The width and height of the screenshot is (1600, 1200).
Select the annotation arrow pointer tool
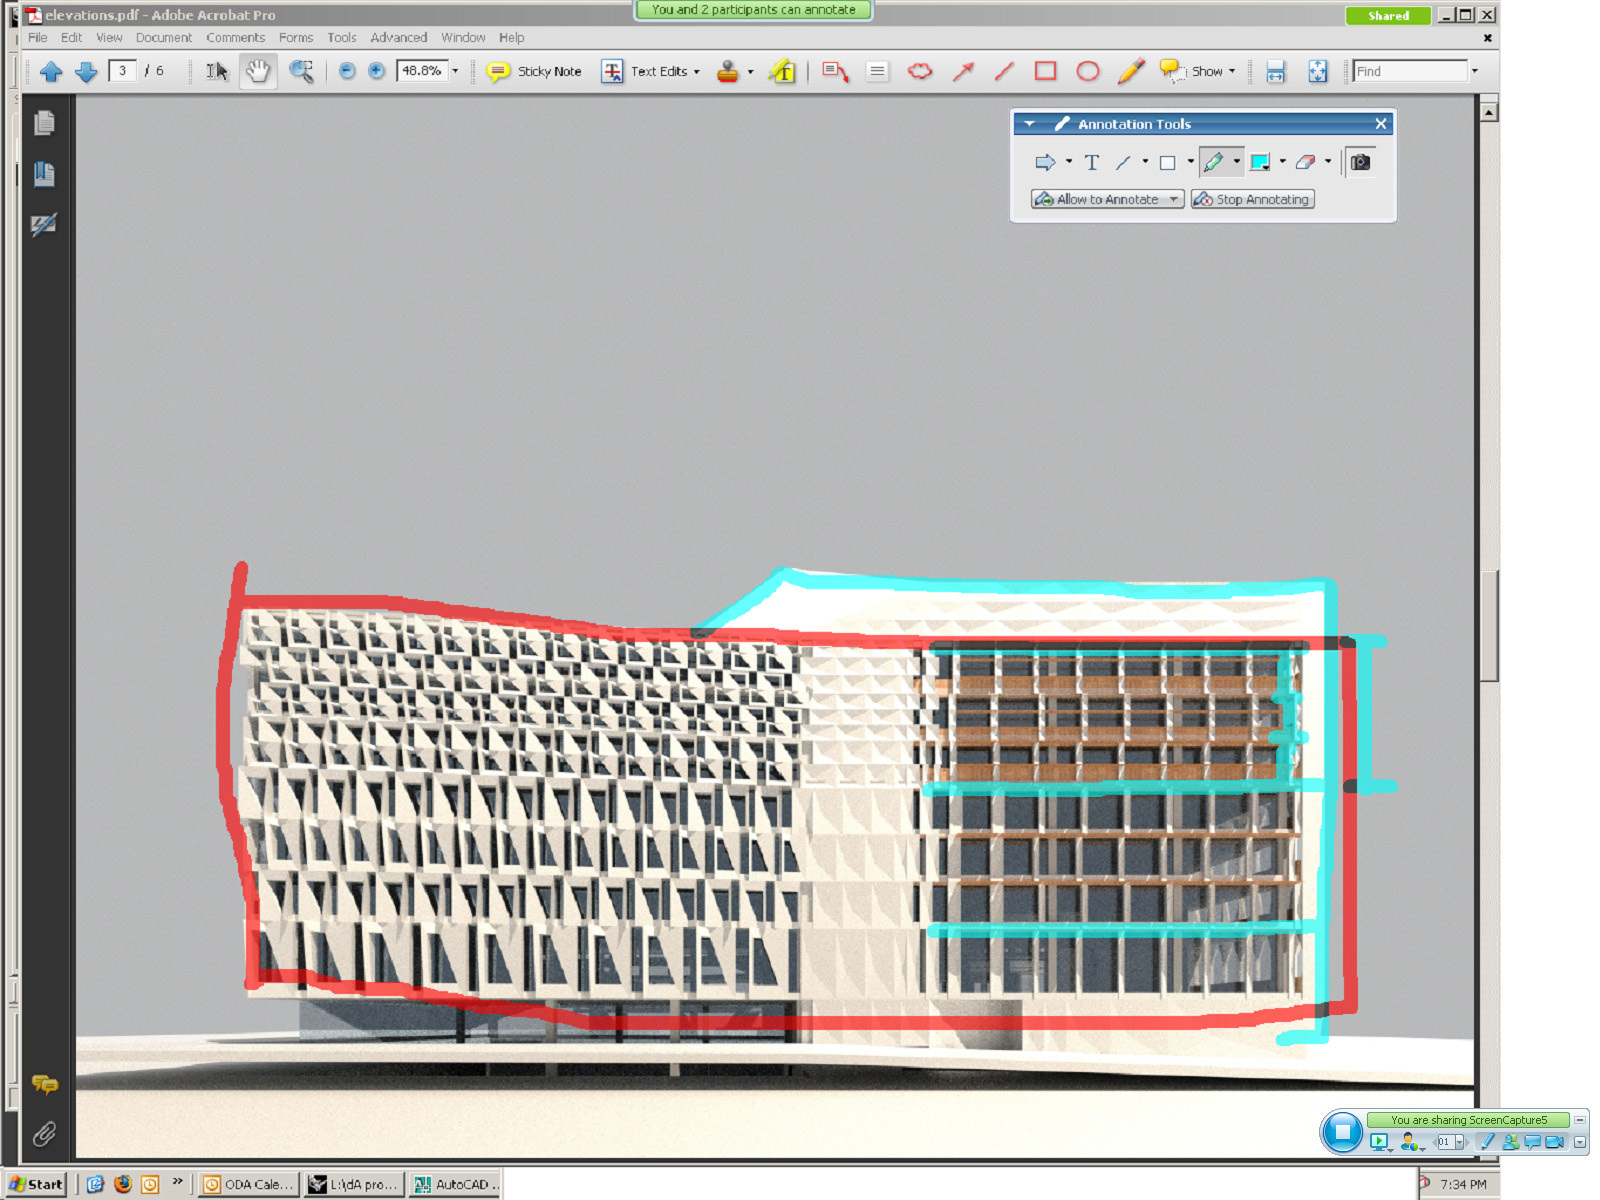1045,162
